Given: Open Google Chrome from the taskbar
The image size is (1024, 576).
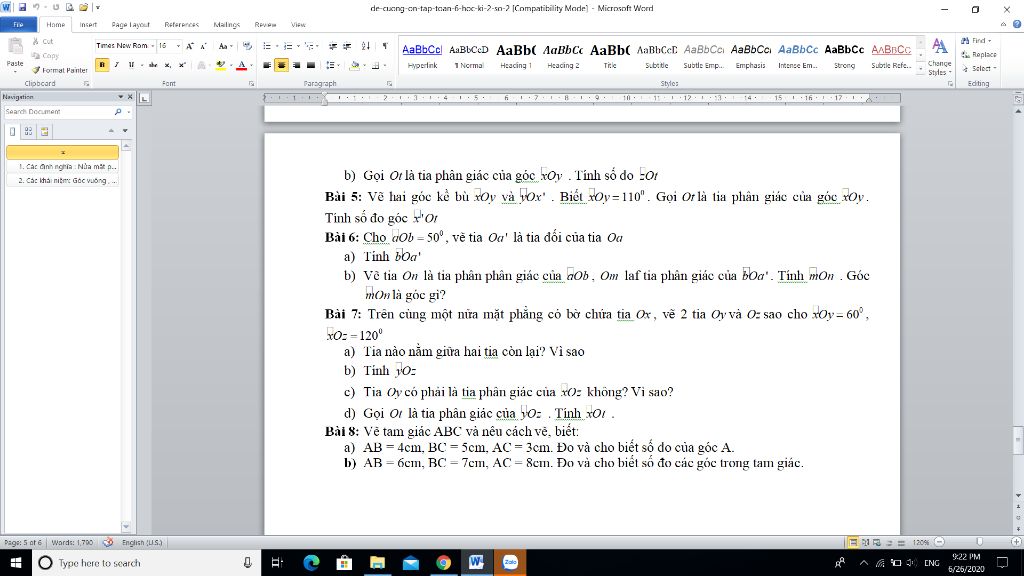Looking at the screenshot, I should pos(443,562).
